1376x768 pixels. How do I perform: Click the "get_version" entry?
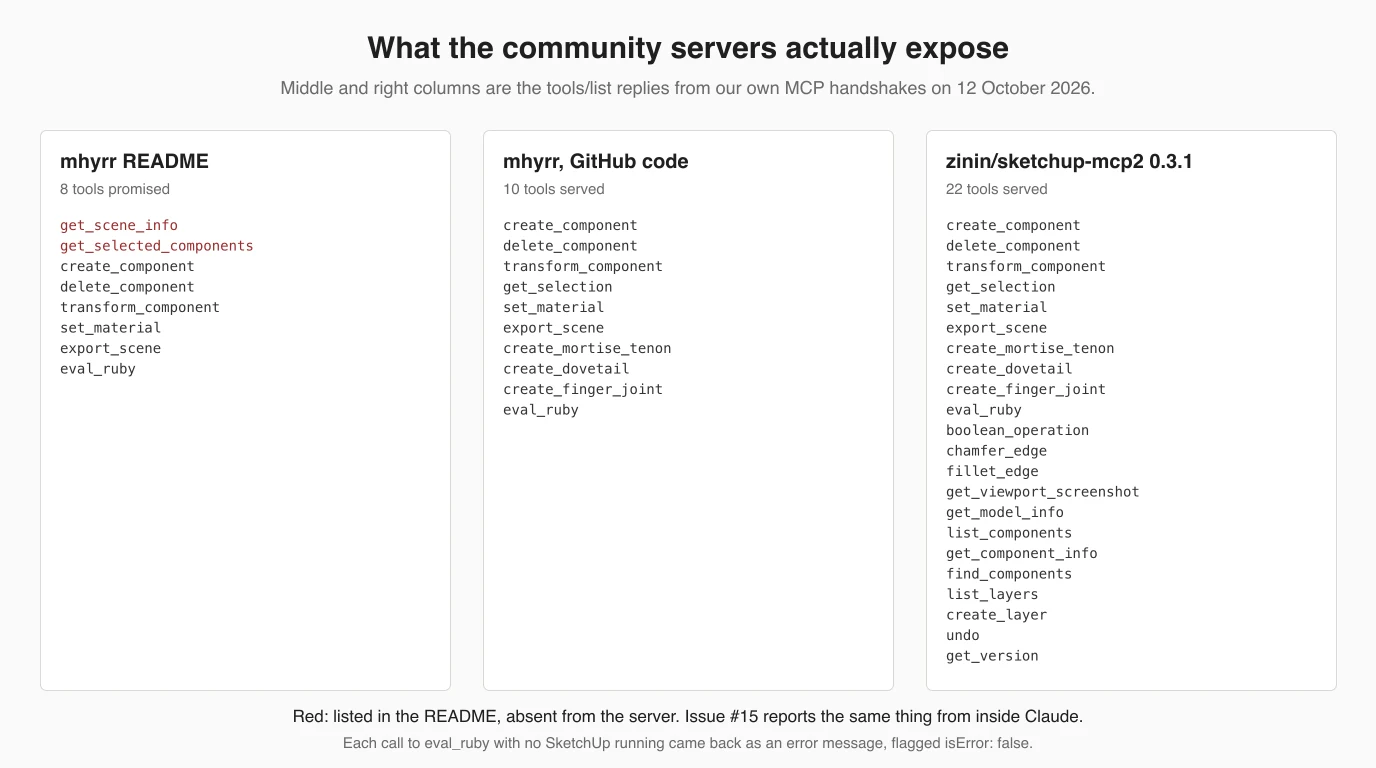992,656
